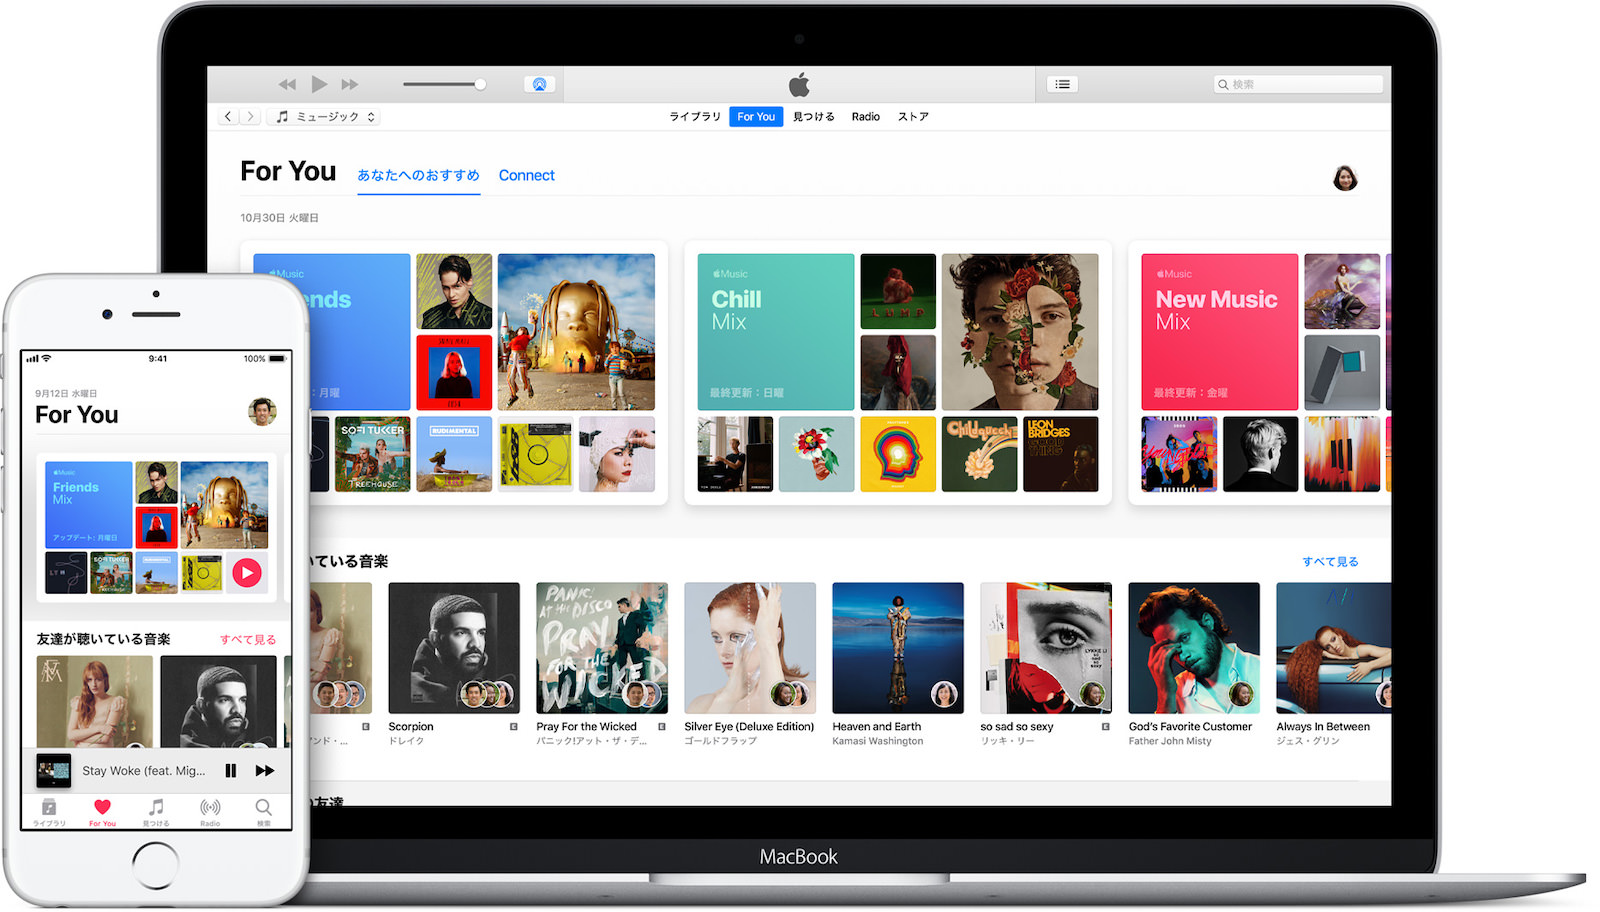The width and height of the screenshot is (1600, 912).
Task: Click the Kamasi Washington artist name
Action: [878, 741]
